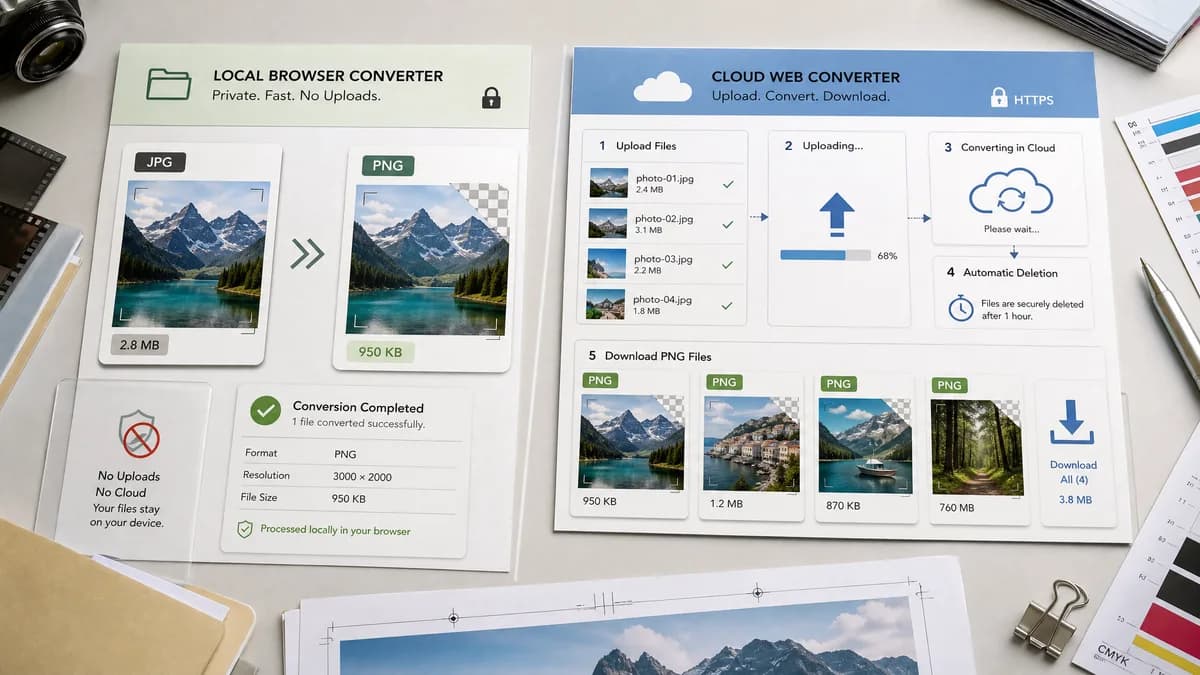1200x675 pixels.
Task: Open the forest path PNG download thumbnail
Action: (977, 447)
